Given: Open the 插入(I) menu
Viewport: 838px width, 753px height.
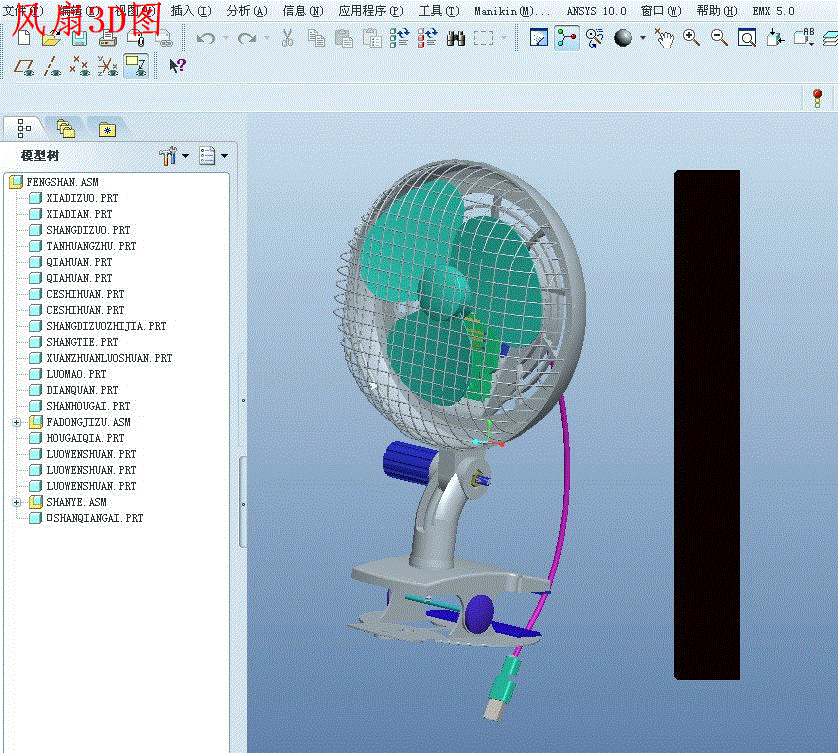Looking at the screenshot, I should pos(191,11).
